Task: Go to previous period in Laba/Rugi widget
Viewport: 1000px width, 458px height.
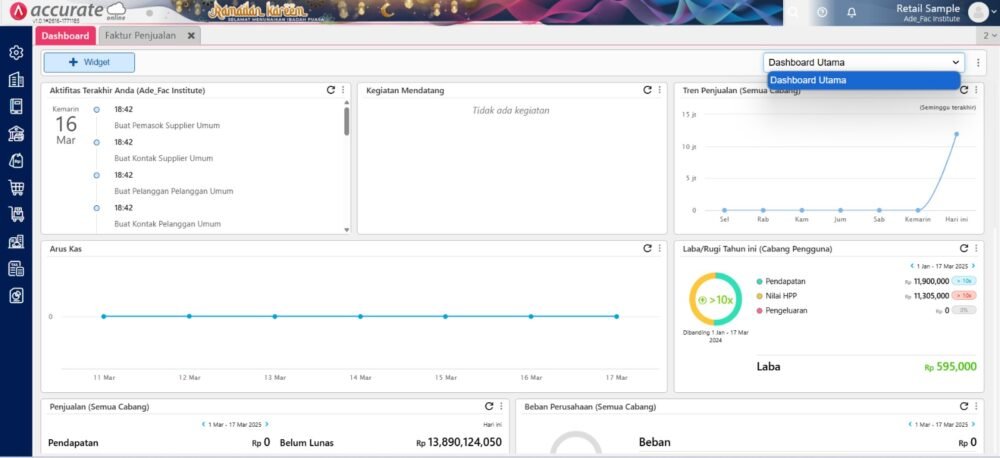Action: [911, 266]
